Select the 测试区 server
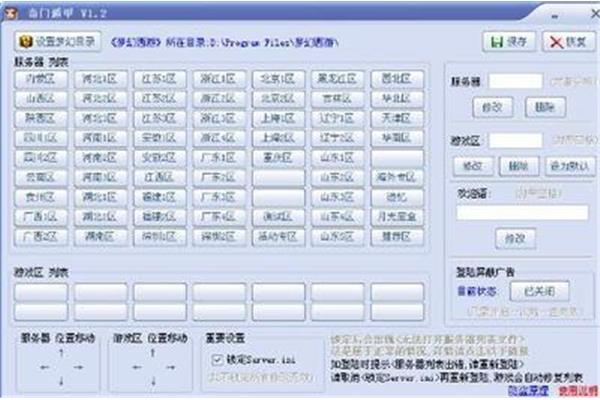The width and height of the screenshot is (600, 400). [x=278, y=217]
